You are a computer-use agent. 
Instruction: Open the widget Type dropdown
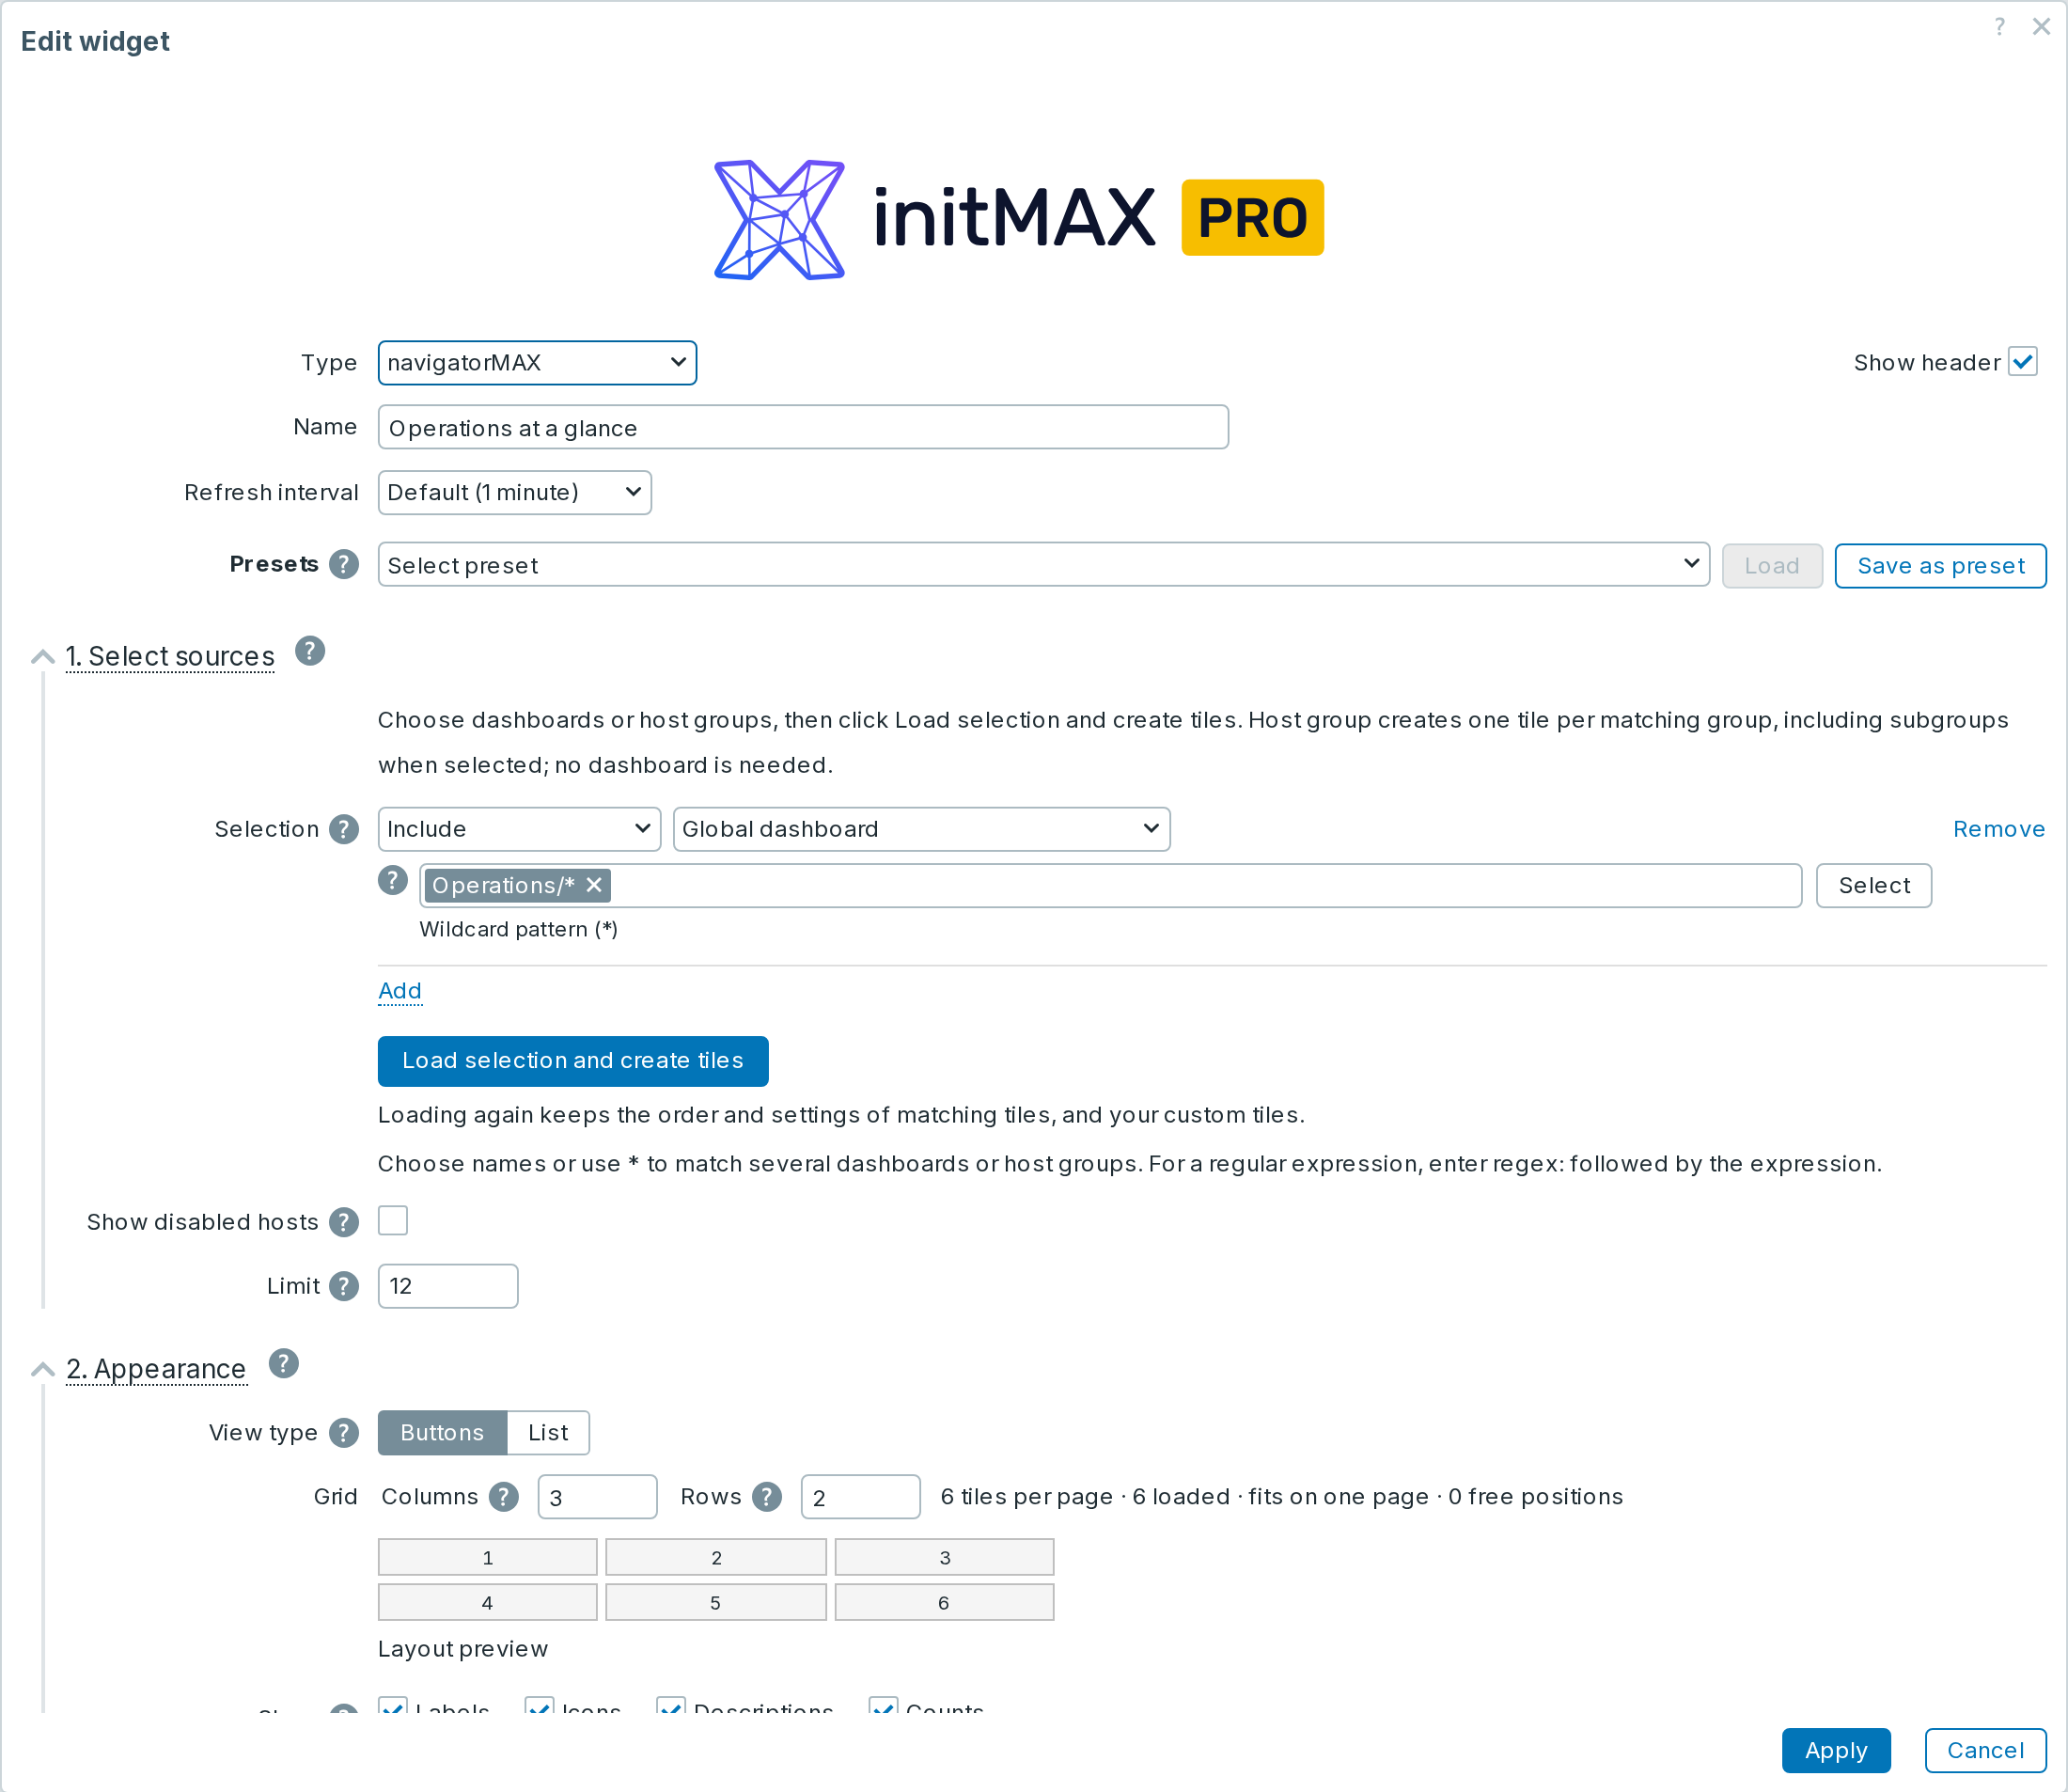point(537,363)
